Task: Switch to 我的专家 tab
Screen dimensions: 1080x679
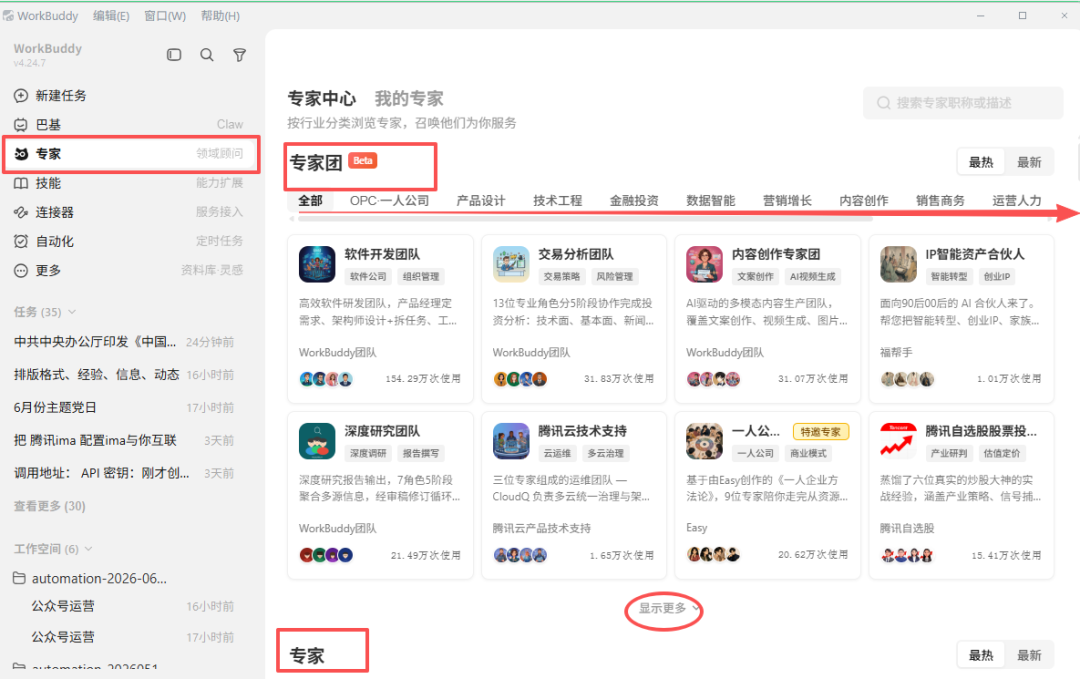Action: pyautogui.click(x=409, y=98)
